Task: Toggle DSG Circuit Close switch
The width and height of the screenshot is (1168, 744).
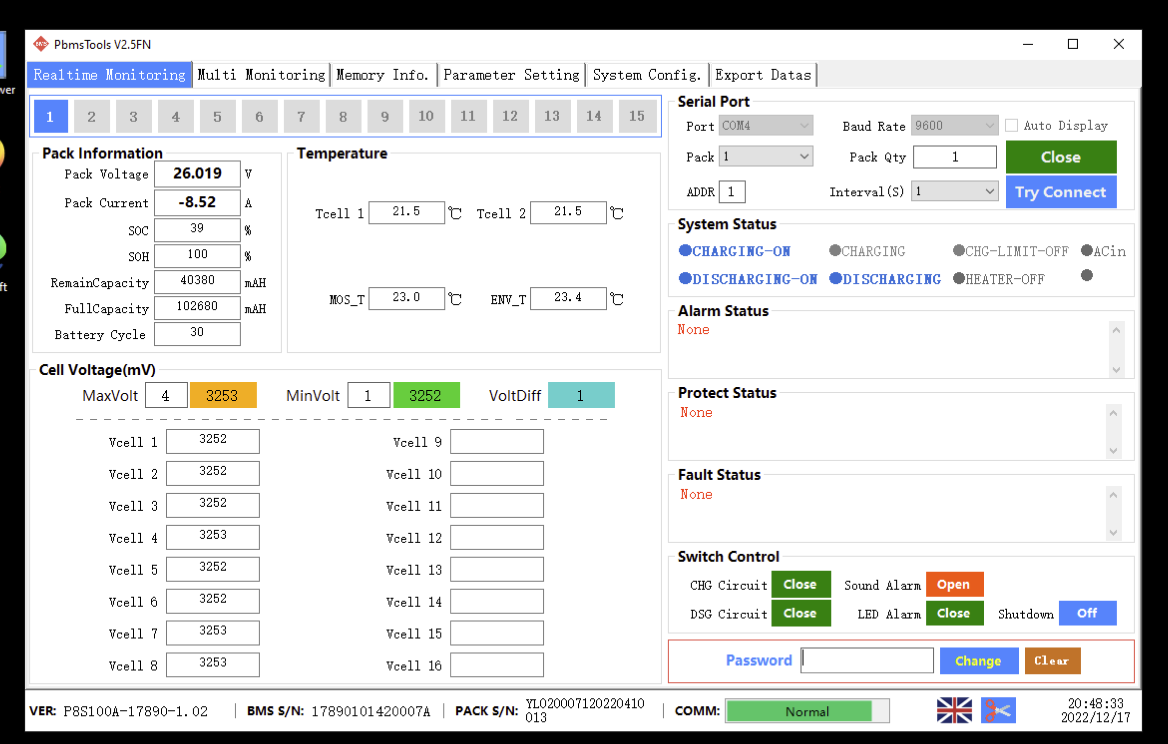Action: tap(801, 613)
